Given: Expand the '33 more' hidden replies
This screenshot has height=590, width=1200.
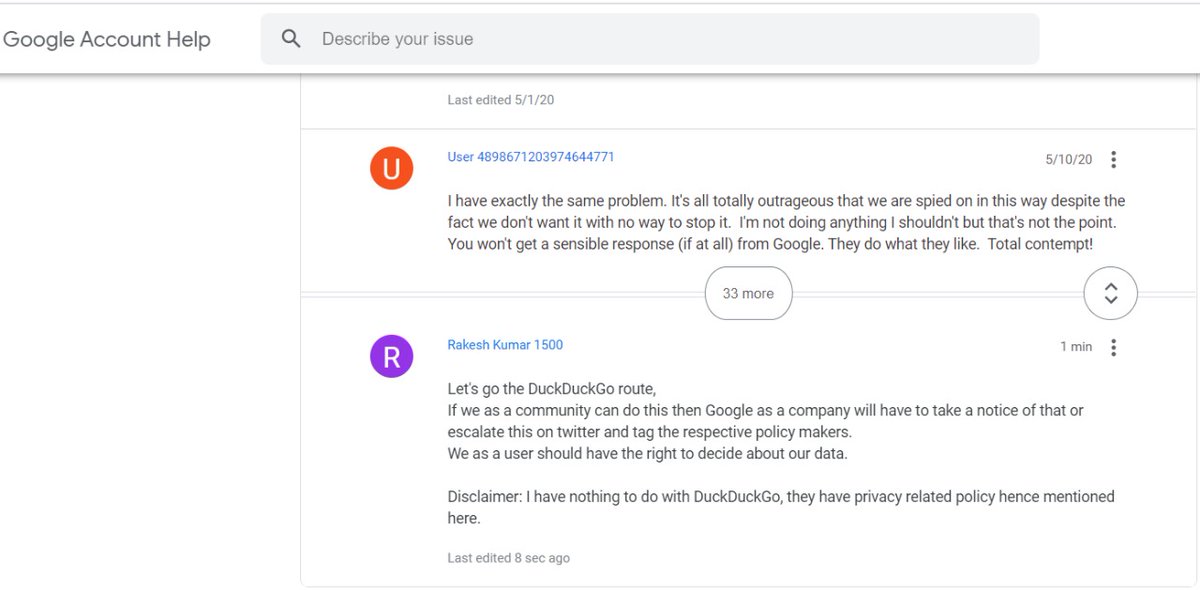Looking at the screenshot, I should click(749, 293).
